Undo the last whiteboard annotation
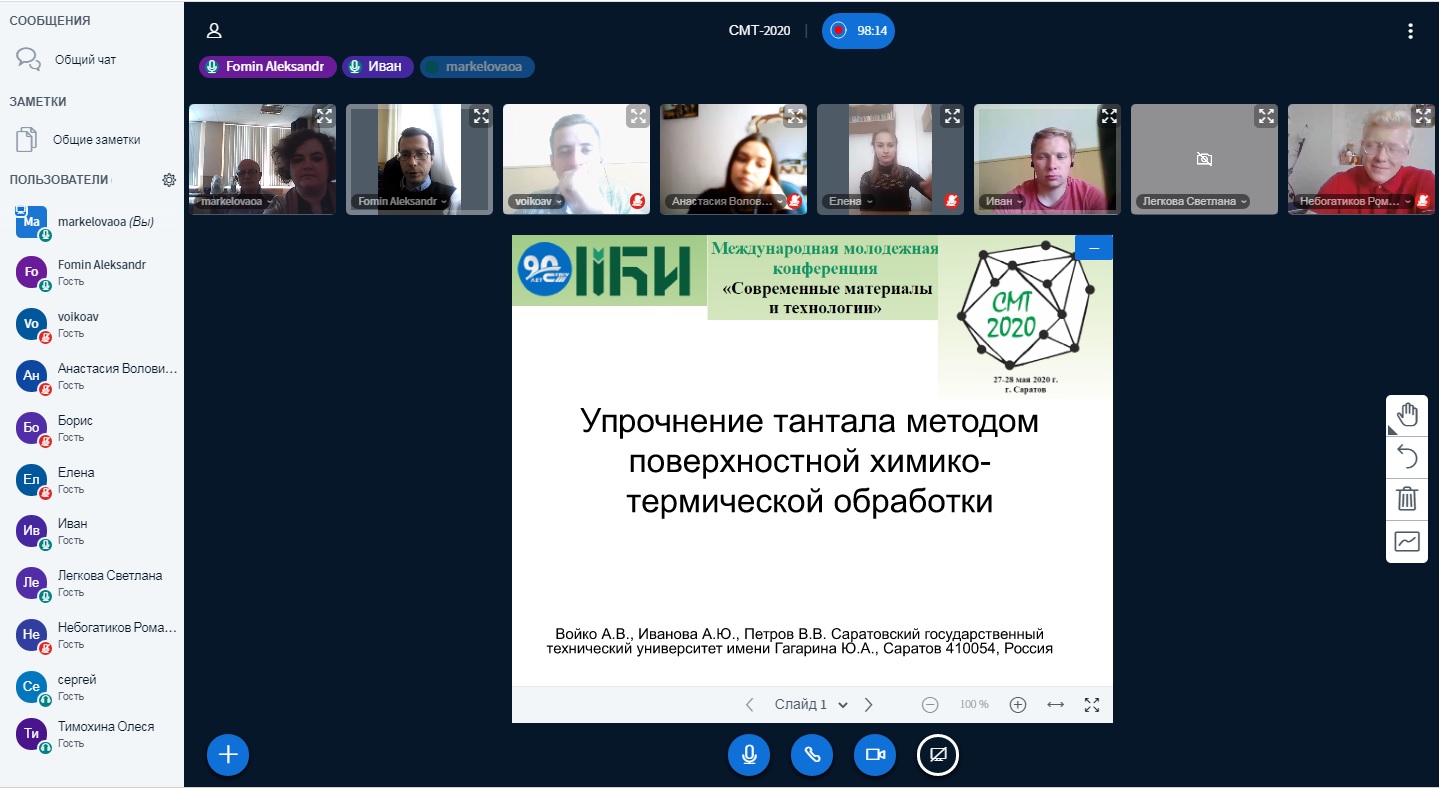This screenshot has width=1439, height=788. pos(1407,457)
